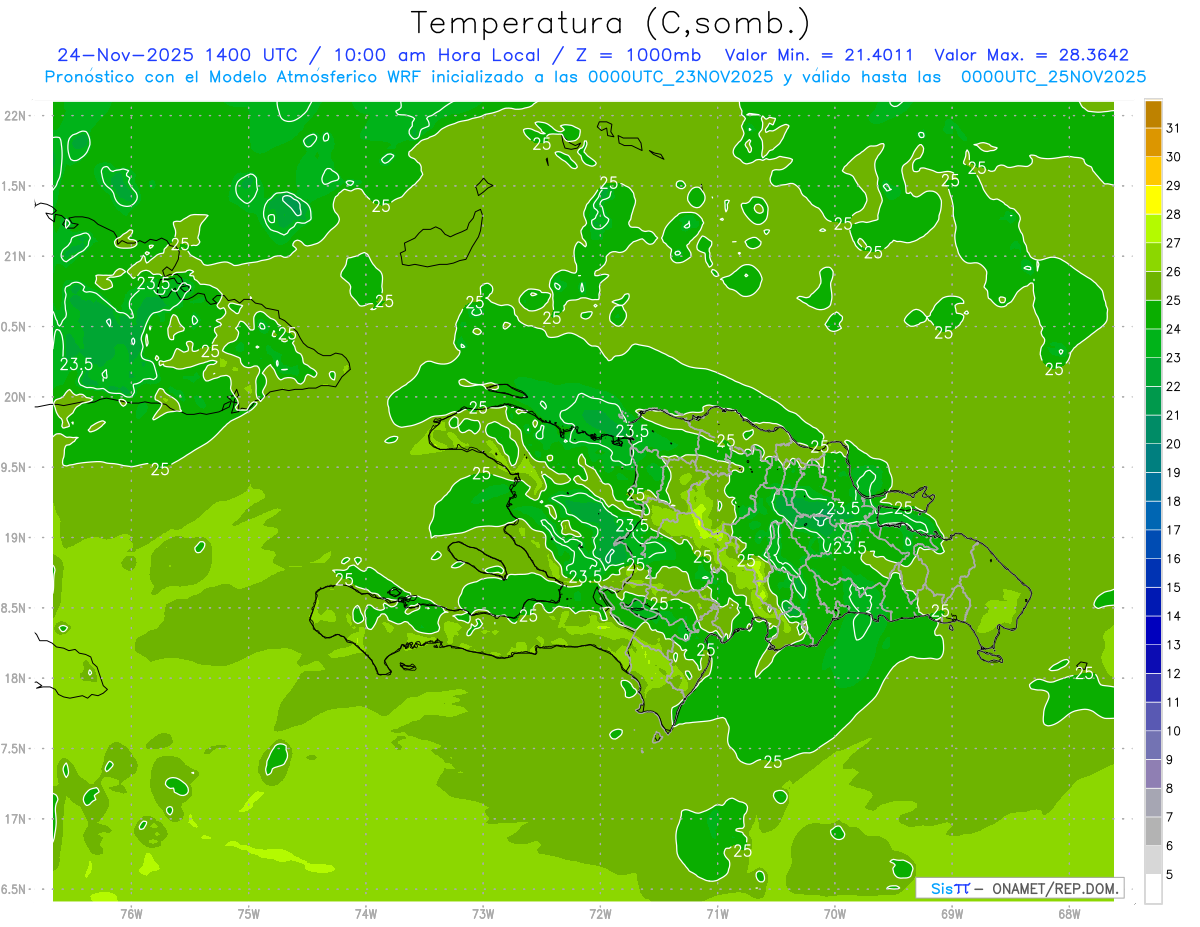Pick the teal colorbar swatch between 19 and 20
The height and width of the screenshot is (927, 1200).
click(x=1153, y=459)
